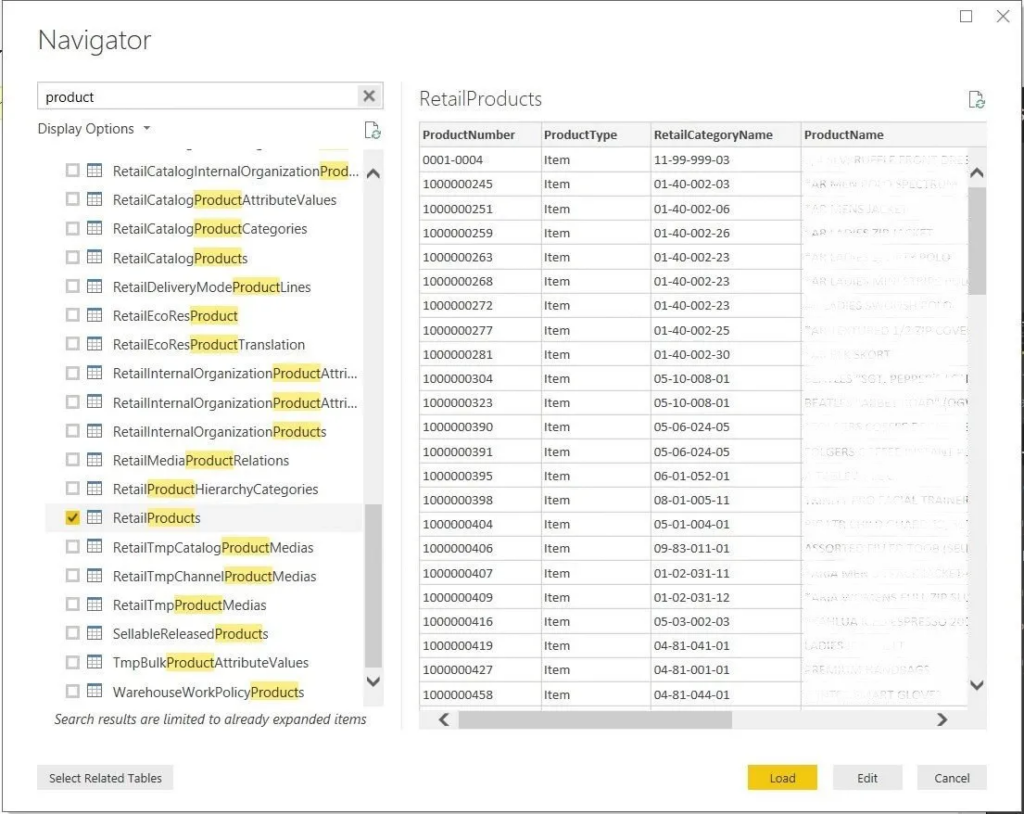This screenshot has height=814, width=1024.
Task: Click the horizontal scrollbar thumb of preview
Action: click(595, 719)
